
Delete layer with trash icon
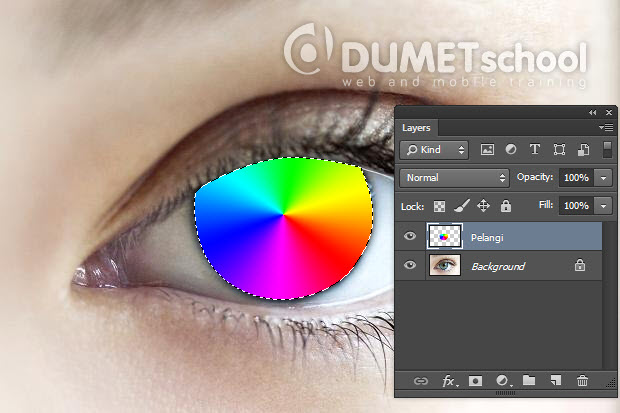582,381
